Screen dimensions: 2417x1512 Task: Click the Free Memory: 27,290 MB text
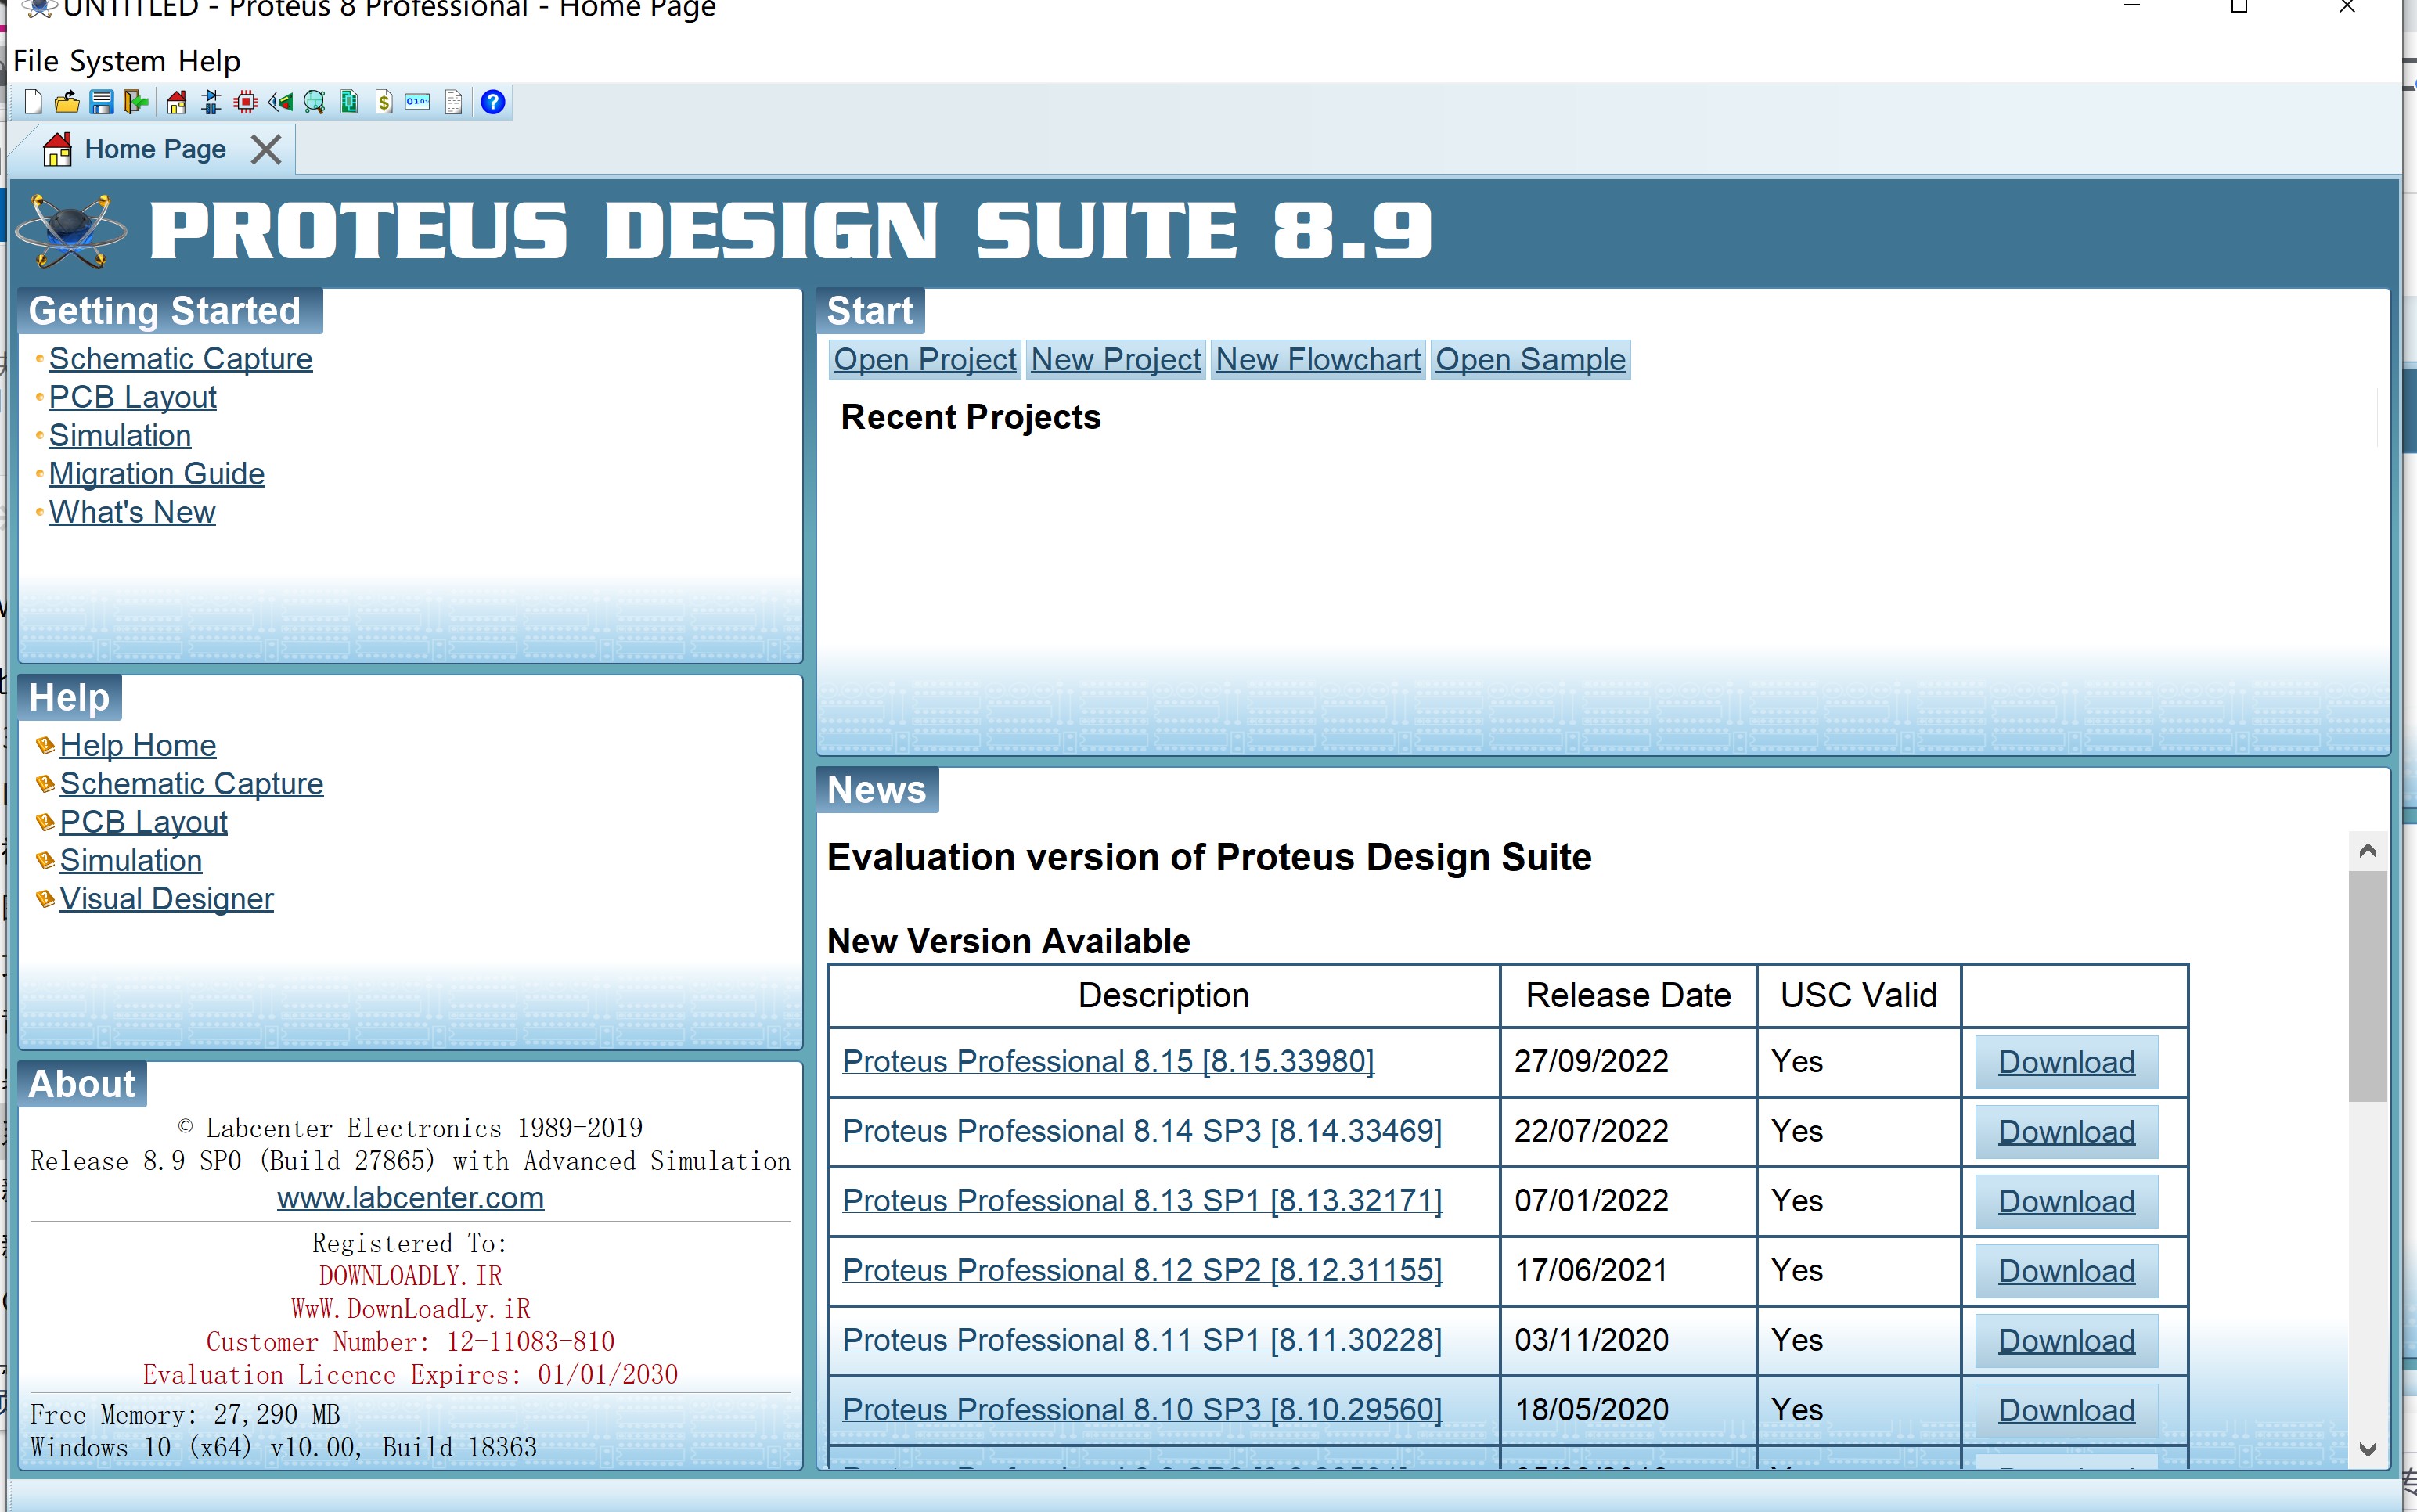coord(185,1414)
